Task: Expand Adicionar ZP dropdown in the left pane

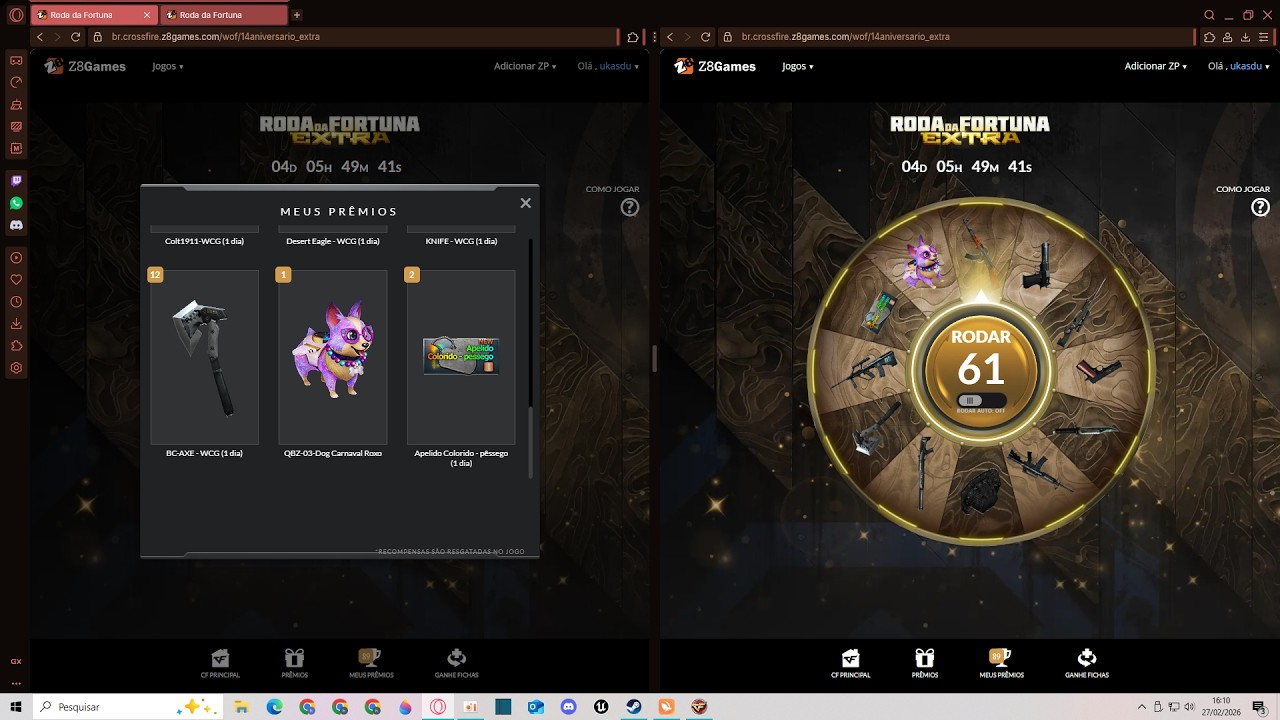Action: click(x=524, y=66)
